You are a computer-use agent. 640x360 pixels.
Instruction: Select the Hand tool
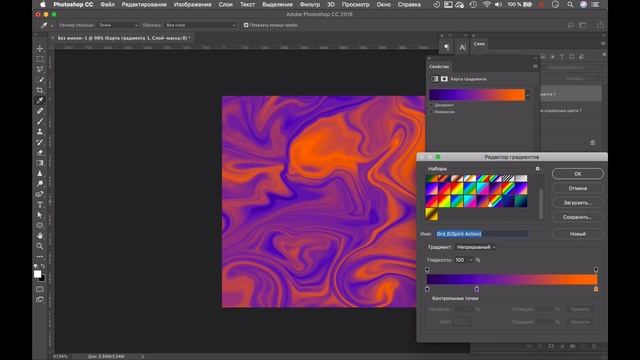point(40,236)
